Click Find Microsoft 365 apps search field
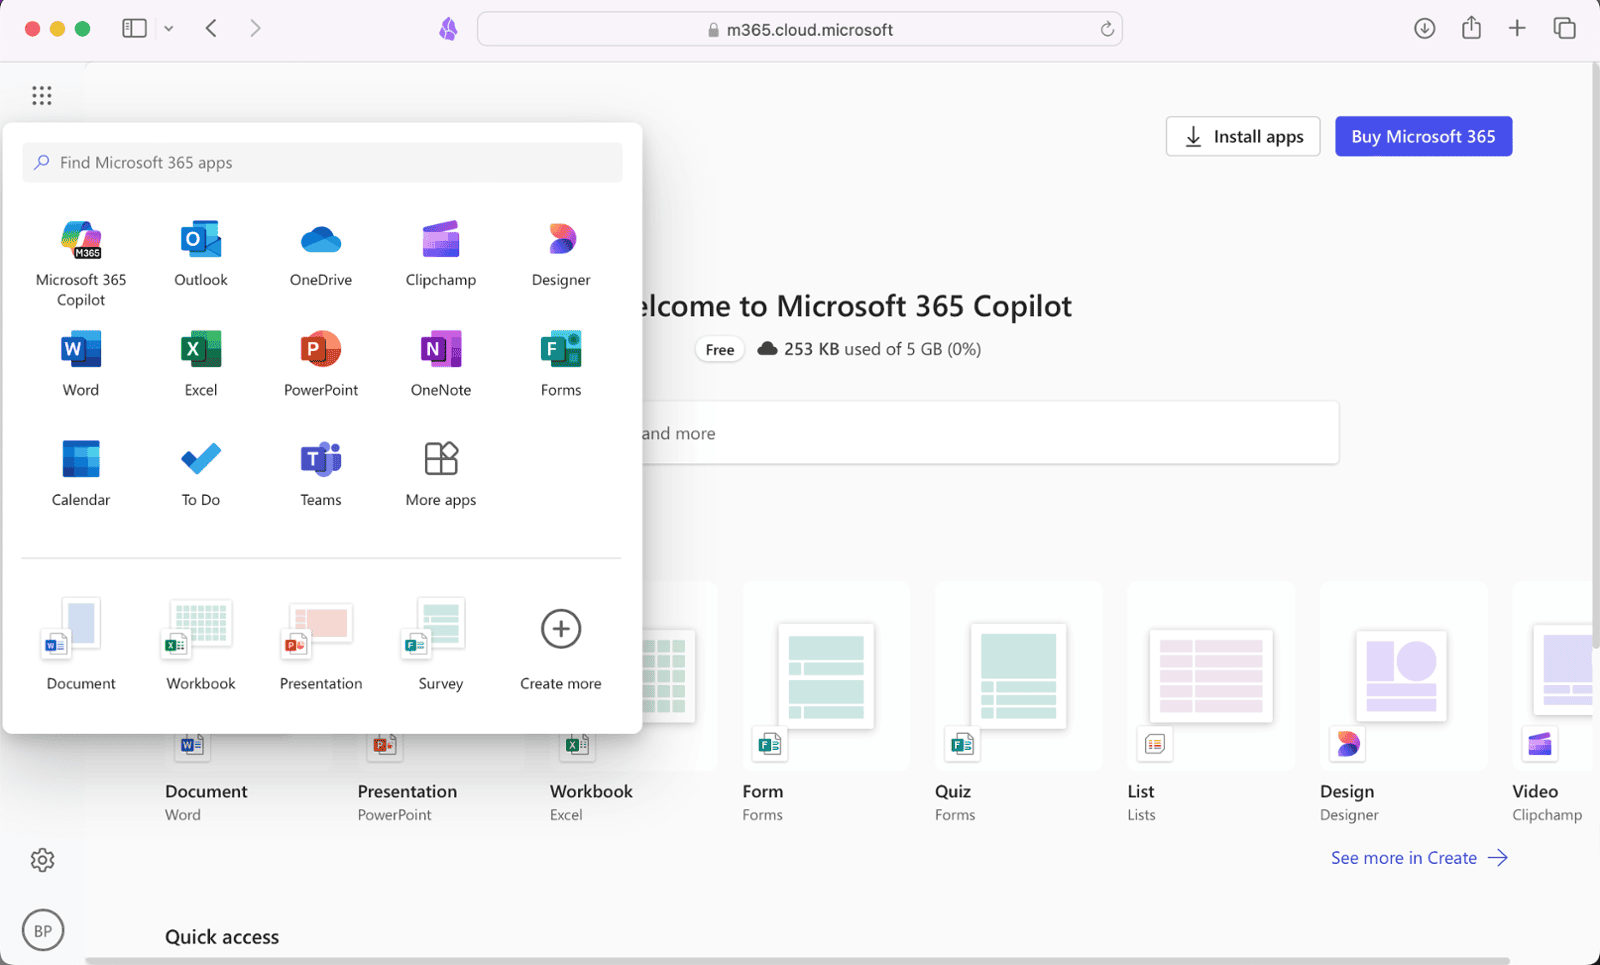This screenshot has height=965, width=1600. [x=322, y=162]
